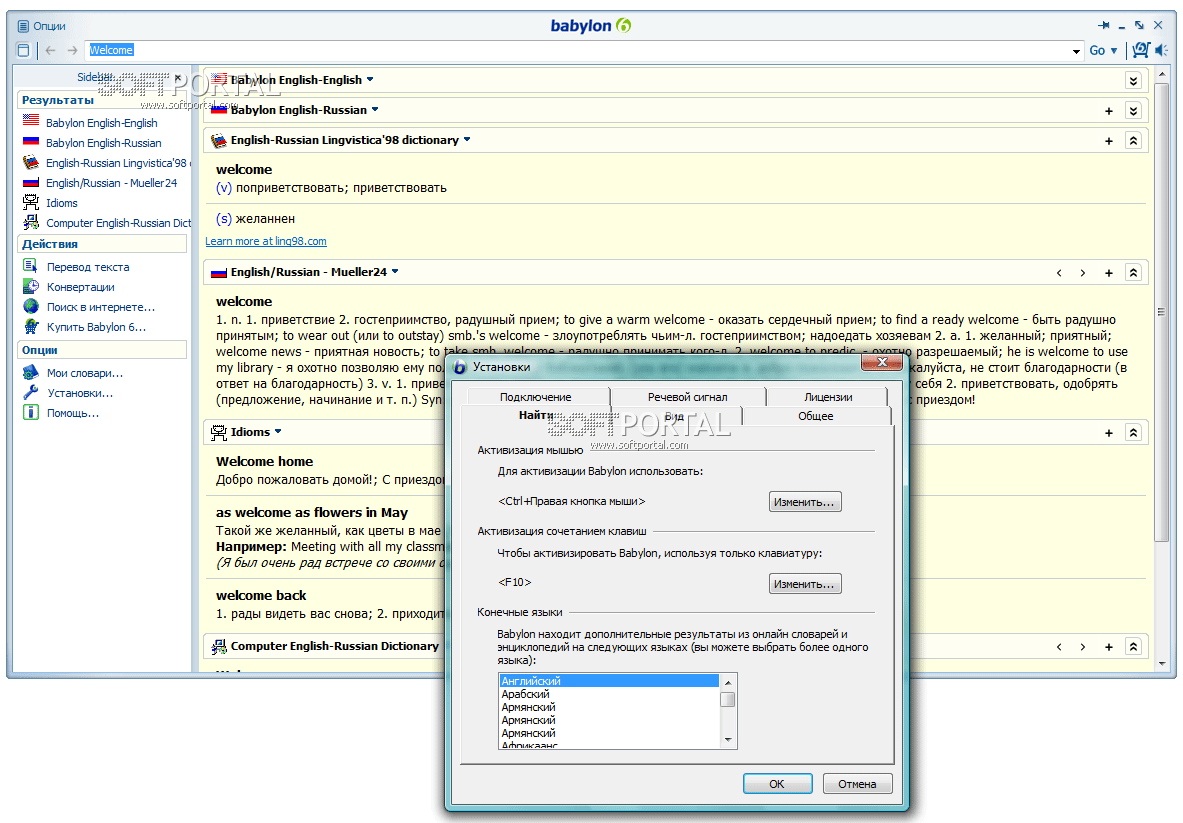Switch to Общее tab
The image size is (1183, 823).
(816, 416)
